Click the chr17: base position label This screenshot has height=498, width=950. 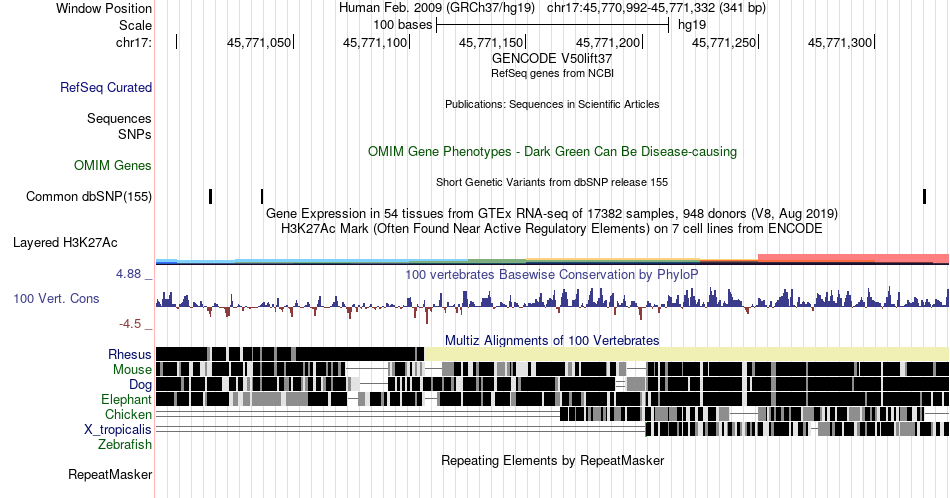(x=134, y=42)
